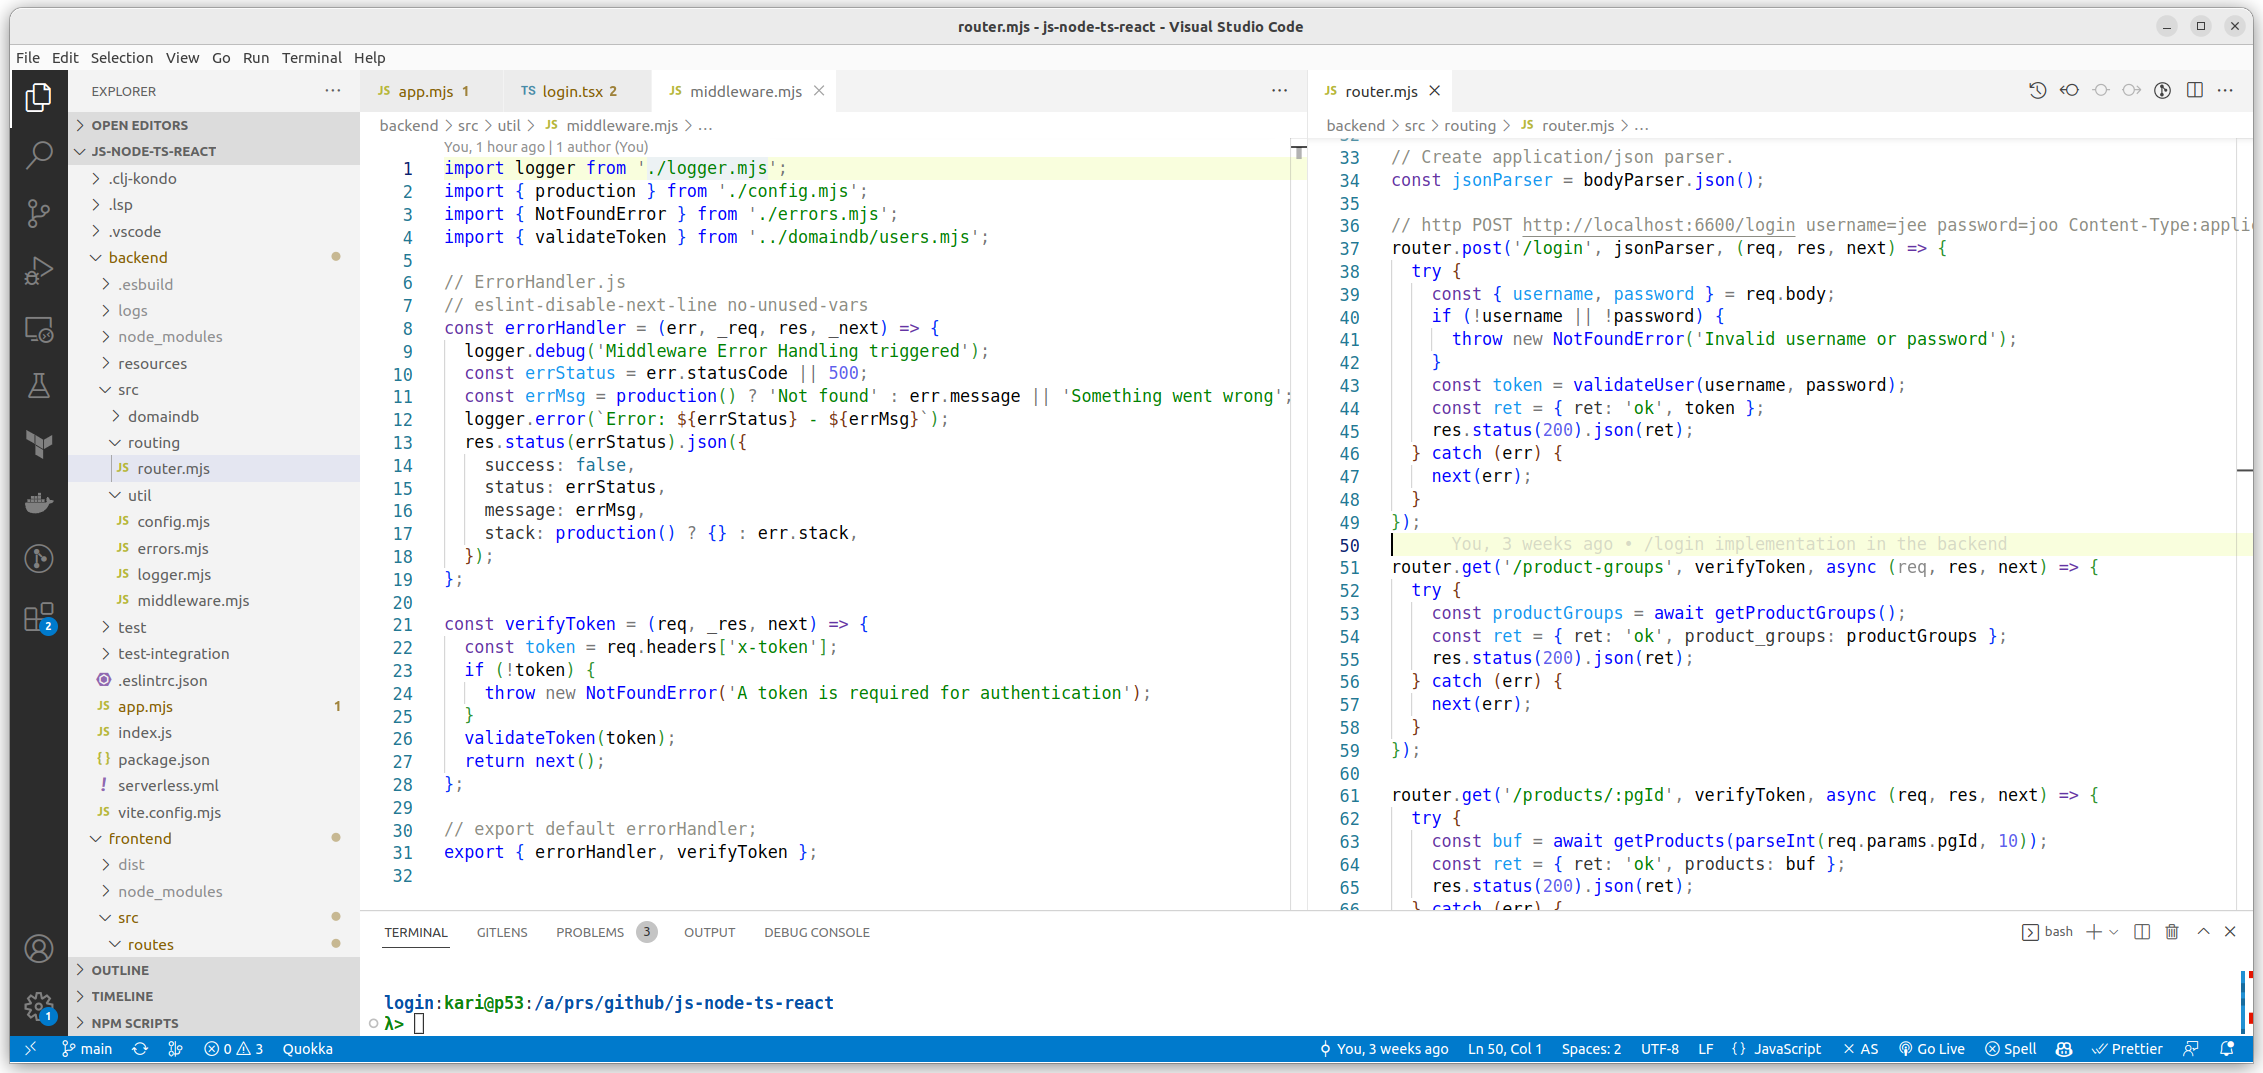Open the File menu
The image size is (2263, 1073).
click(x=28, y=58)
